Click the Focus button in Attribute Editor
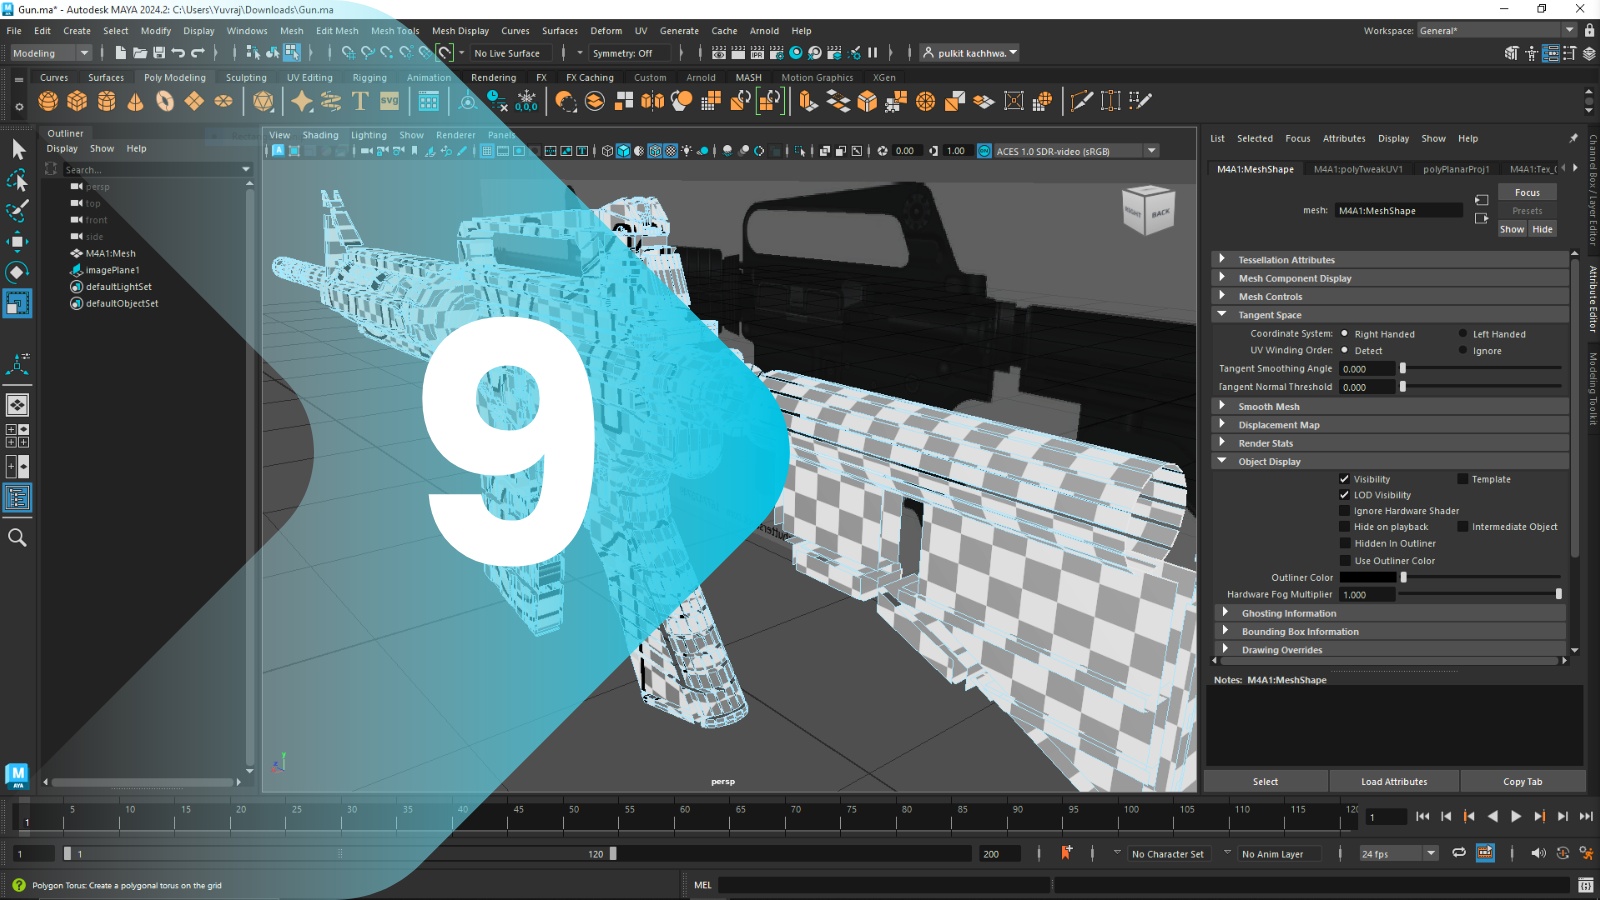The image size is (1600, 900). click(x=1527, y=192)
